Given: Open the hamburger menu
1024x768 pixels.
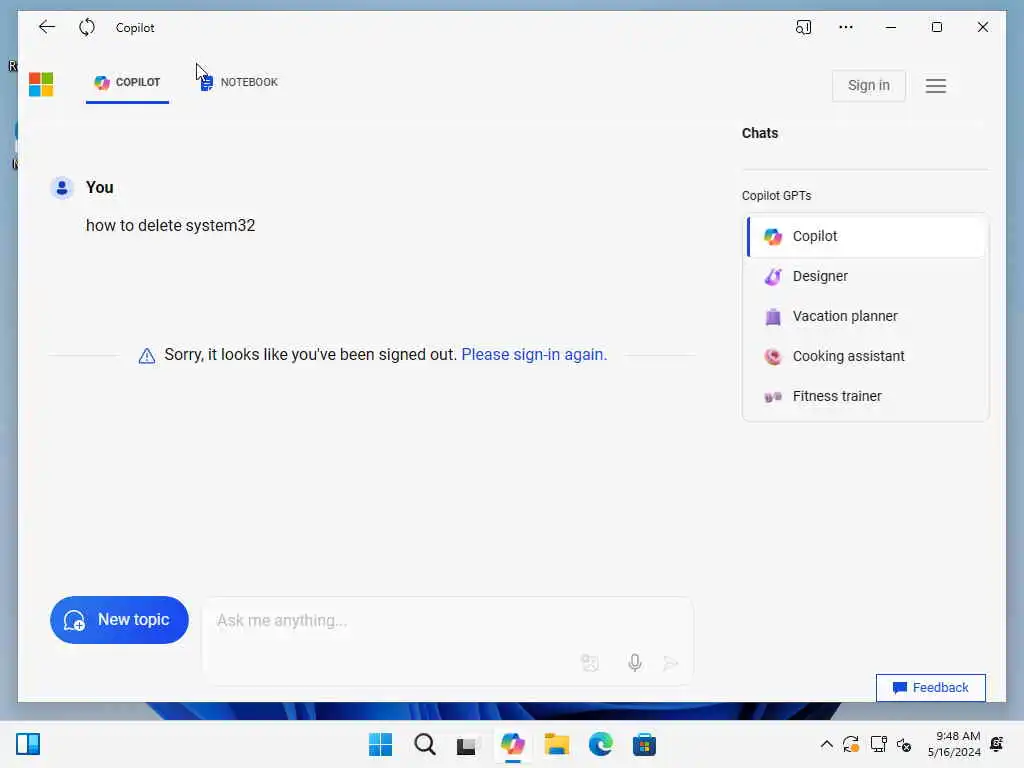Looking at the screenshot, I should click(936, 86).
